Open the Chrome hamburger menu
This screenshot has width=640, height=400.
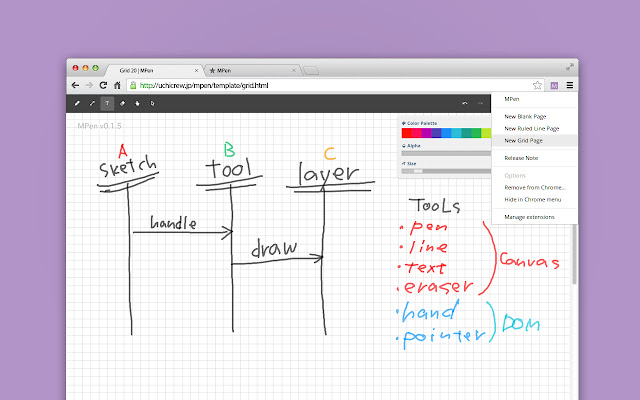coord(569,86)
